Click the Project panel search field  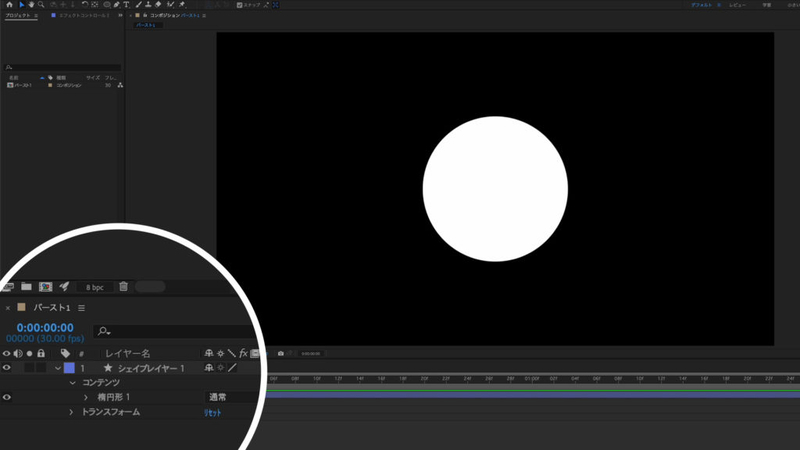point(63,67)
